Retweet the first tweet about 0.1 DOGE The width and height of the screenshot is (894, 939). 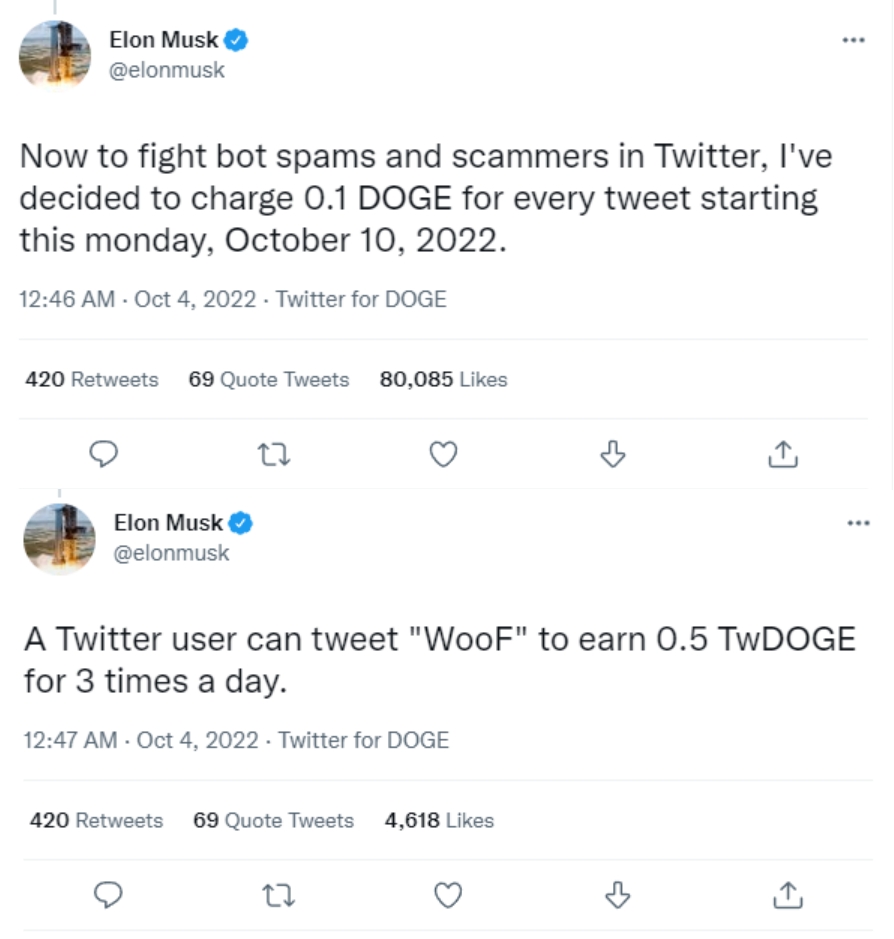(x=273, y=455)
